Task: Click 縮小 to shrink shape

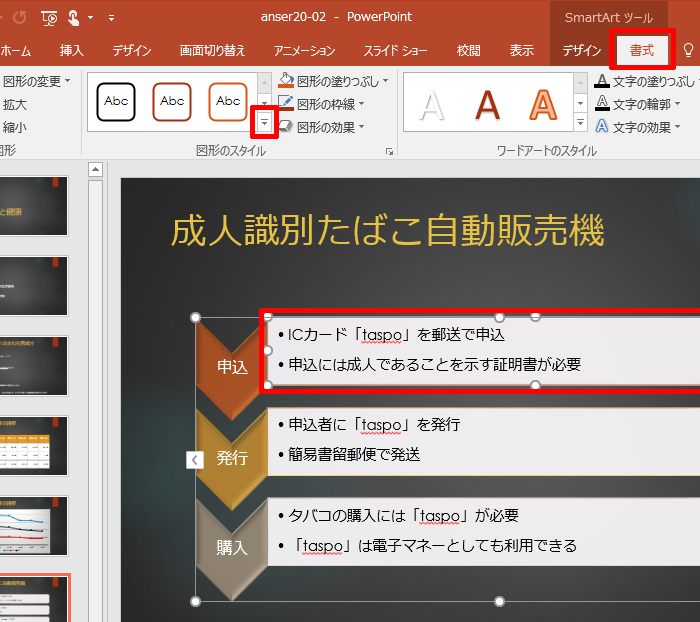Action: click(x=15, y=127)
